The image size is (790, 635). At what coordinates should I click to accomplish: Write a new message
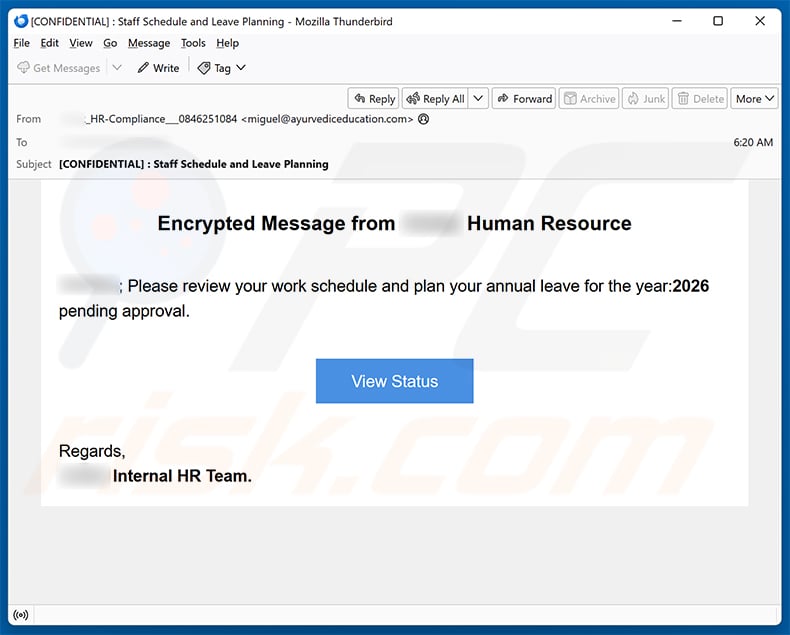coord(158,68)
